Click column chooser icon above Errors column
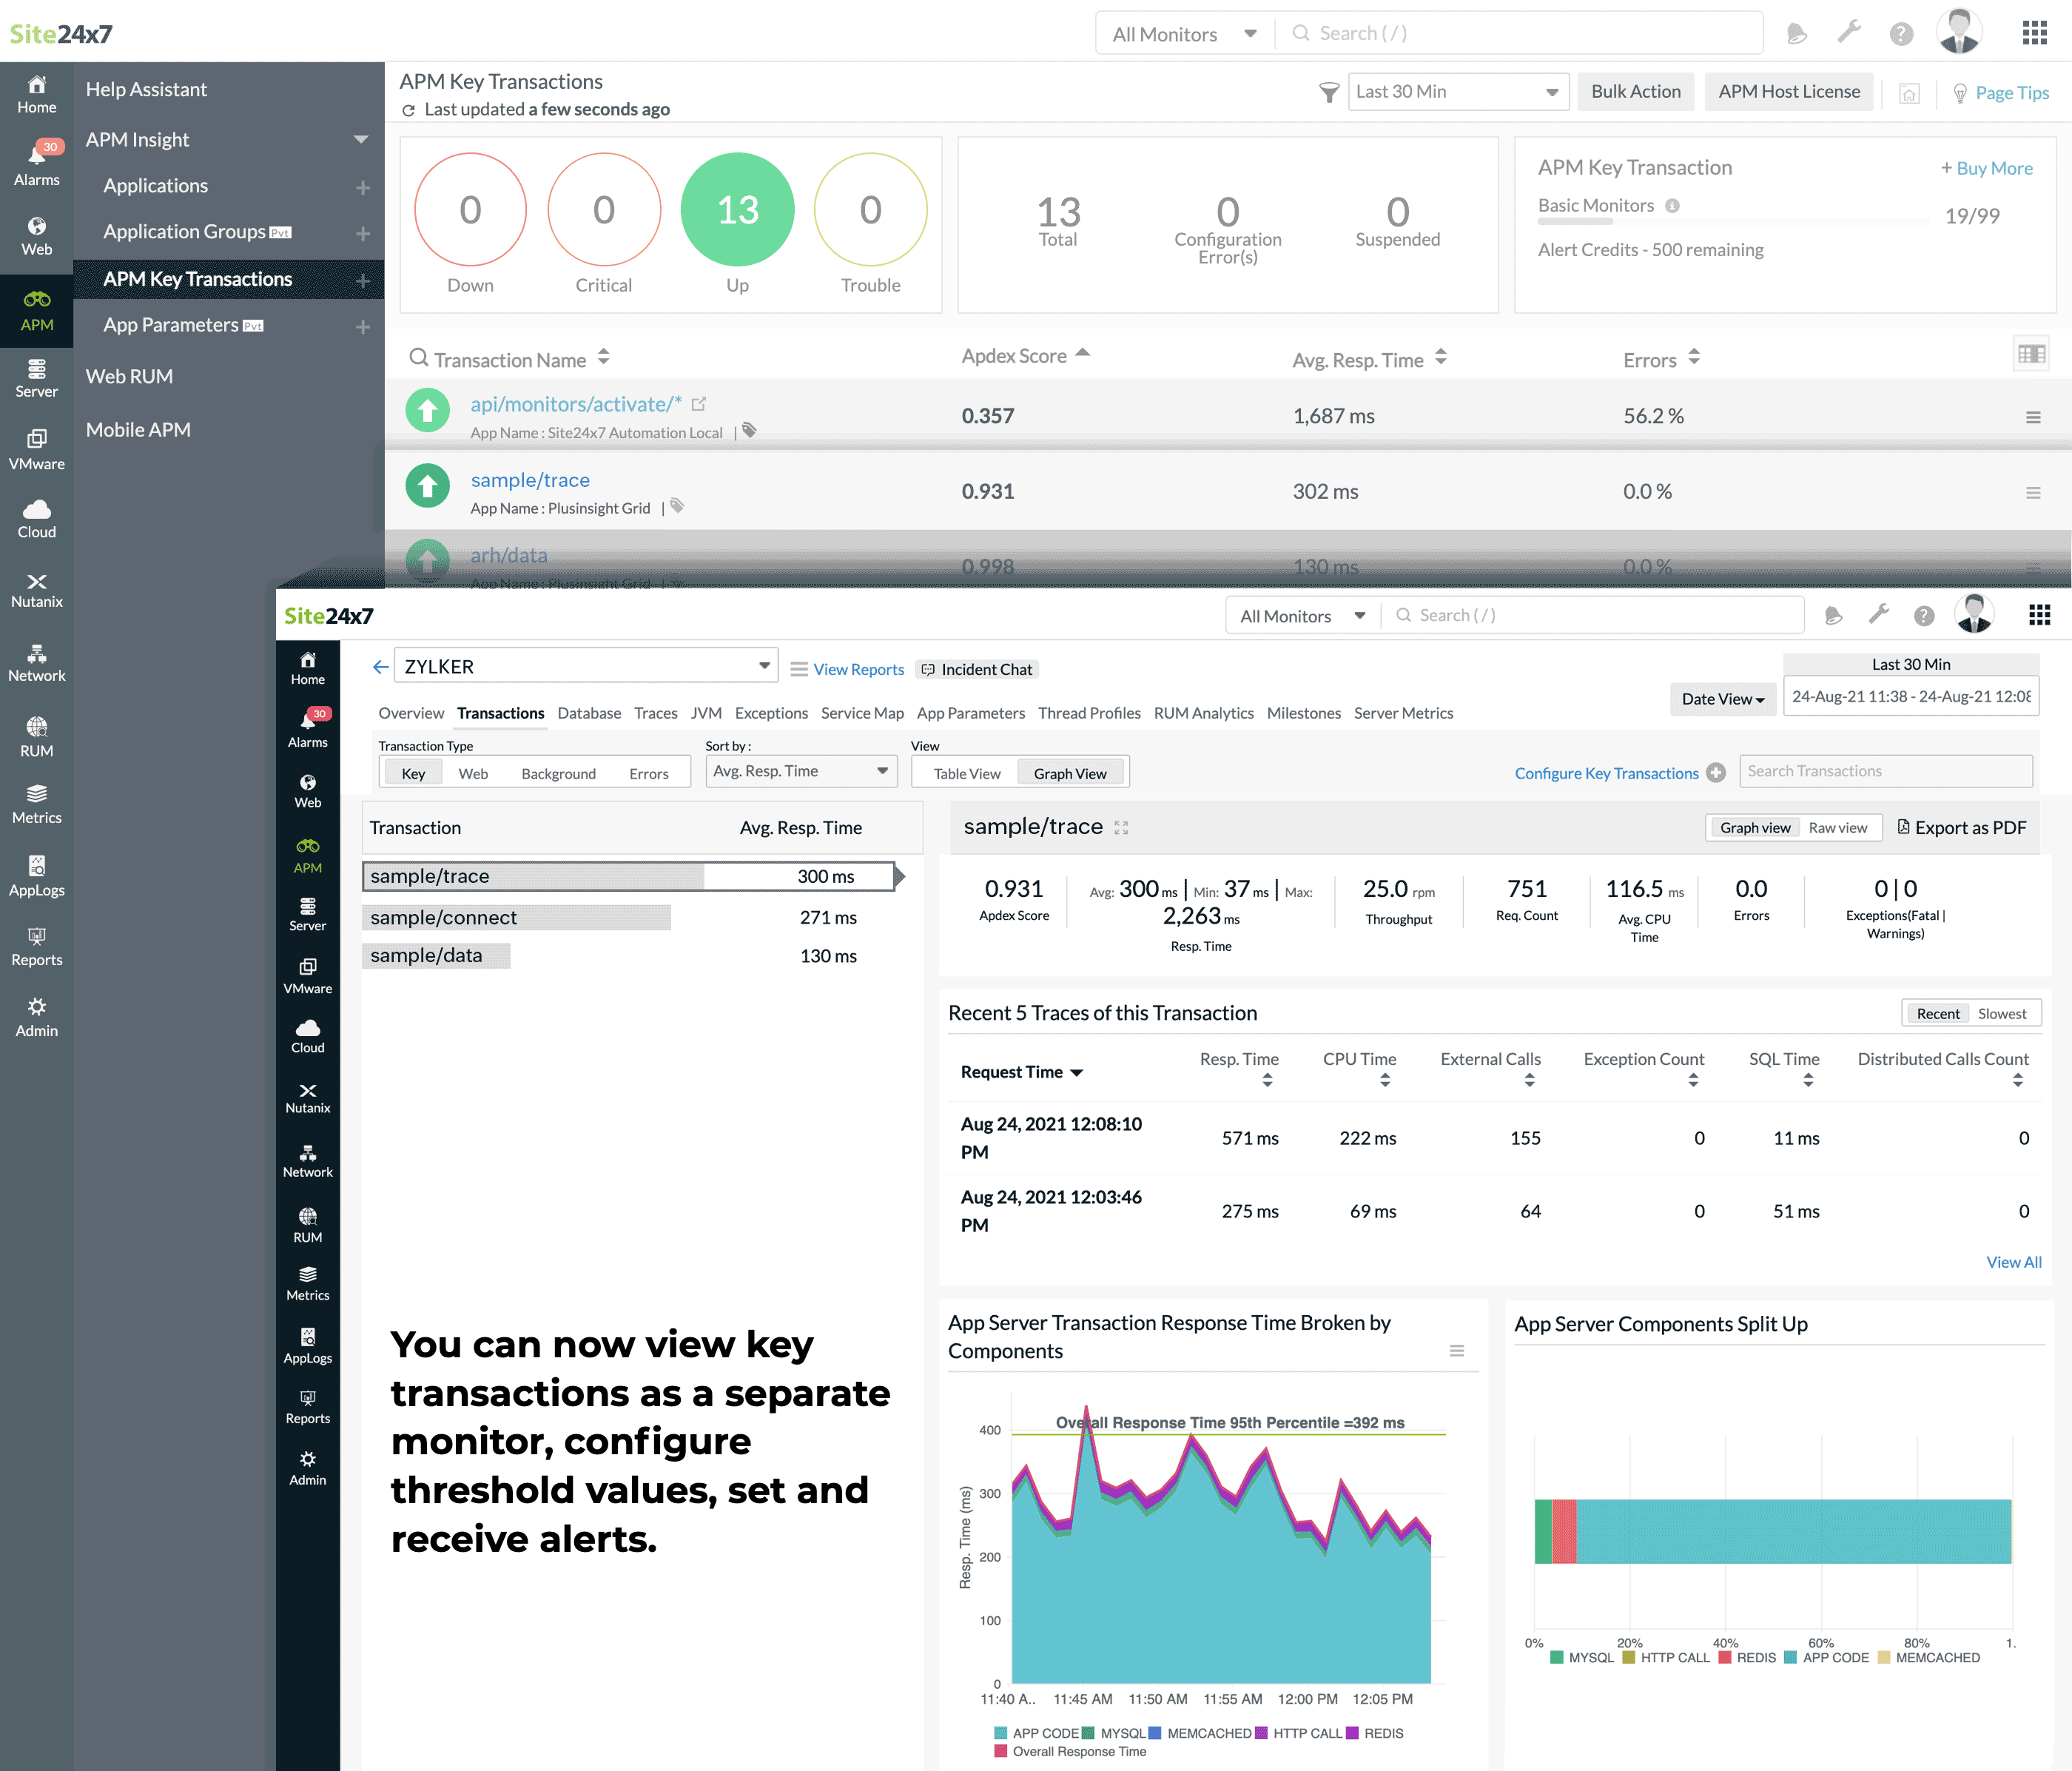Screen dimensions: 2072x1771 pyautogui.click(x=2030, y=354)
